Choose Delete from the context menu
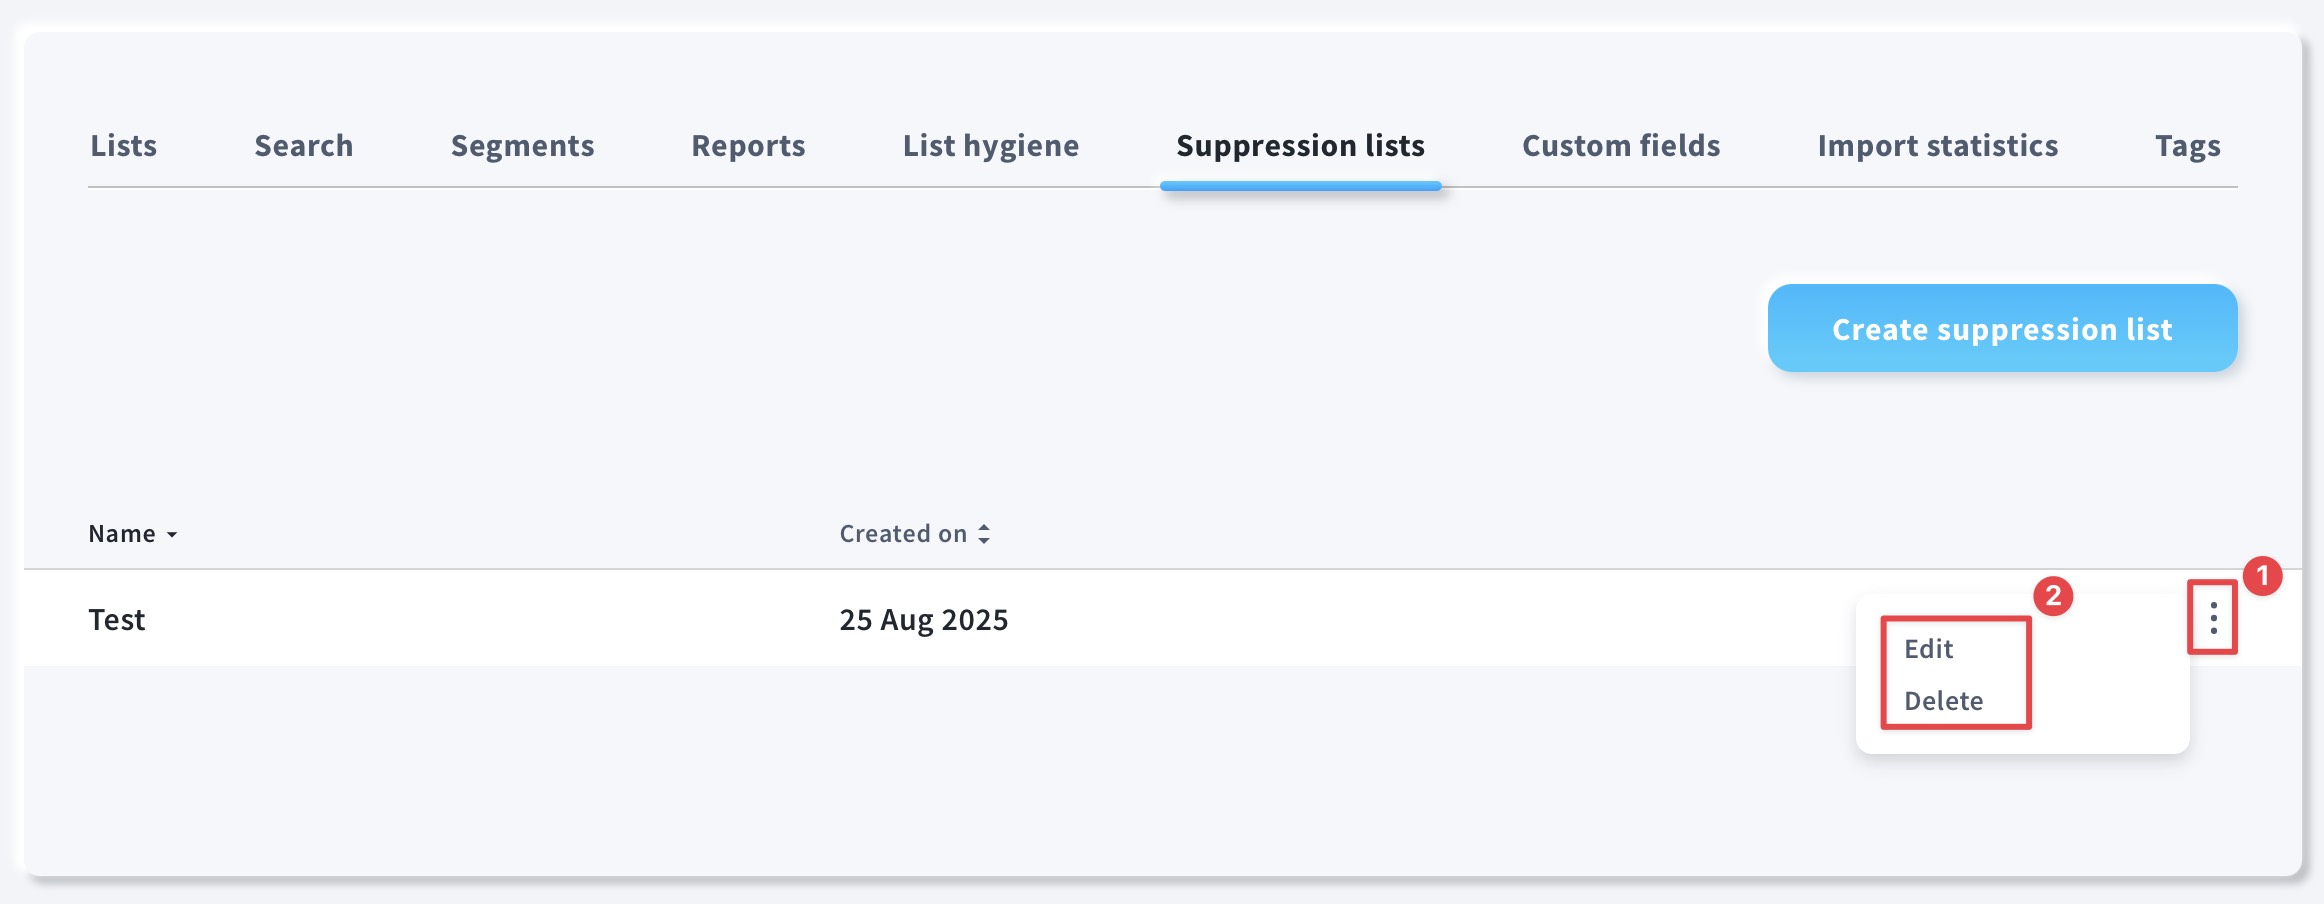This screenshot has width=2324, height=904. (1943, 701)
